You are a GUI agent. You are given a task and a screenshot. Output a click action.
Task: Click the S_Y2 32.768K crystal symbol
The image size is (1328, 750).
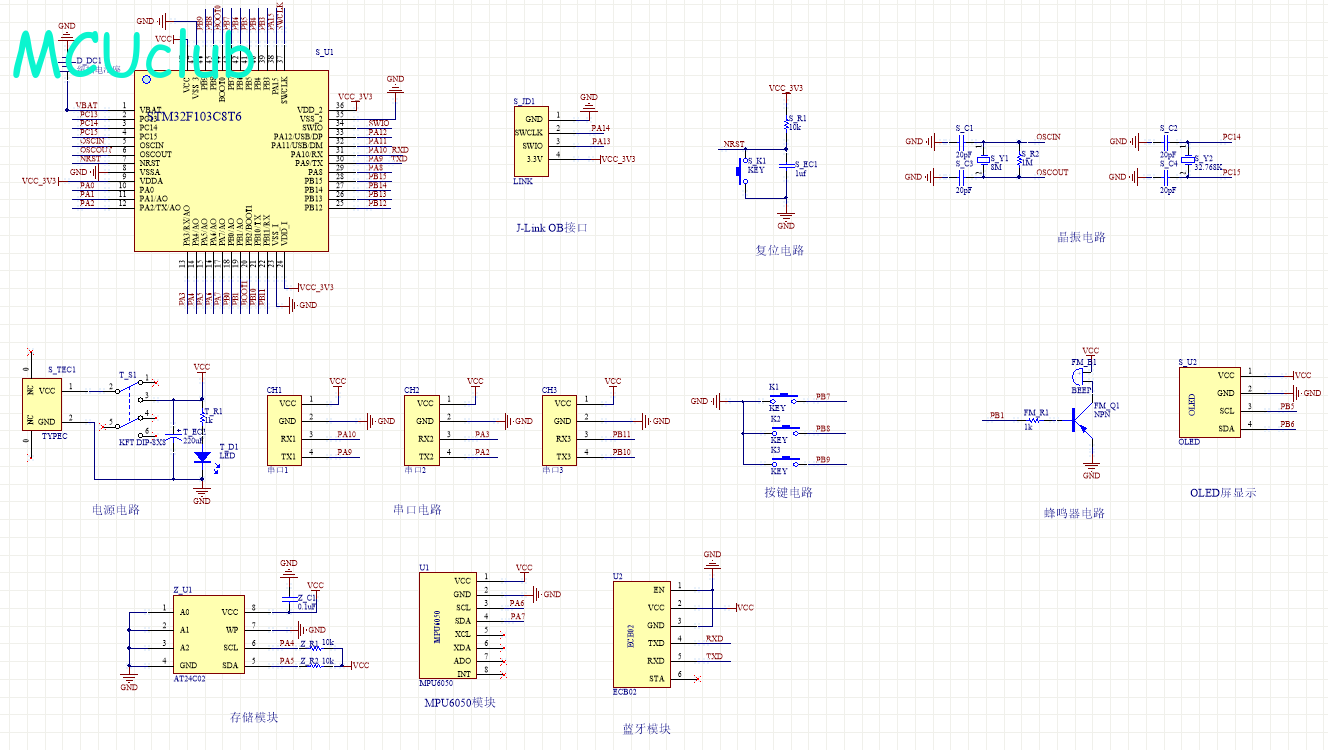point(1188,161)
